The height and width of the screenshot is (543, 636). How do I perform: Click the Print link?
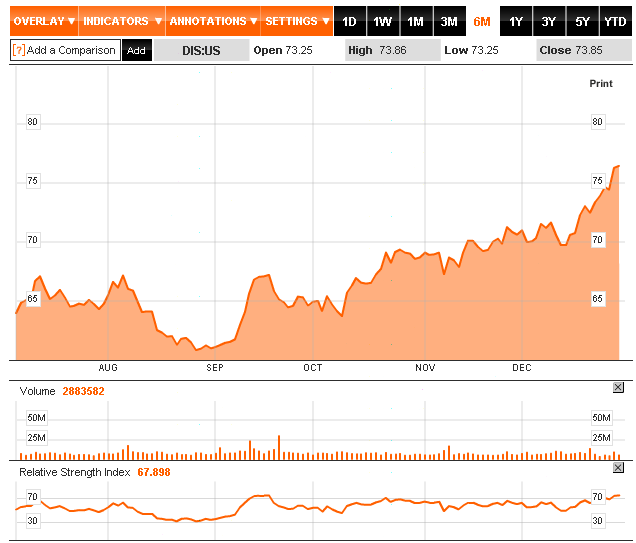tap(600, 84)
